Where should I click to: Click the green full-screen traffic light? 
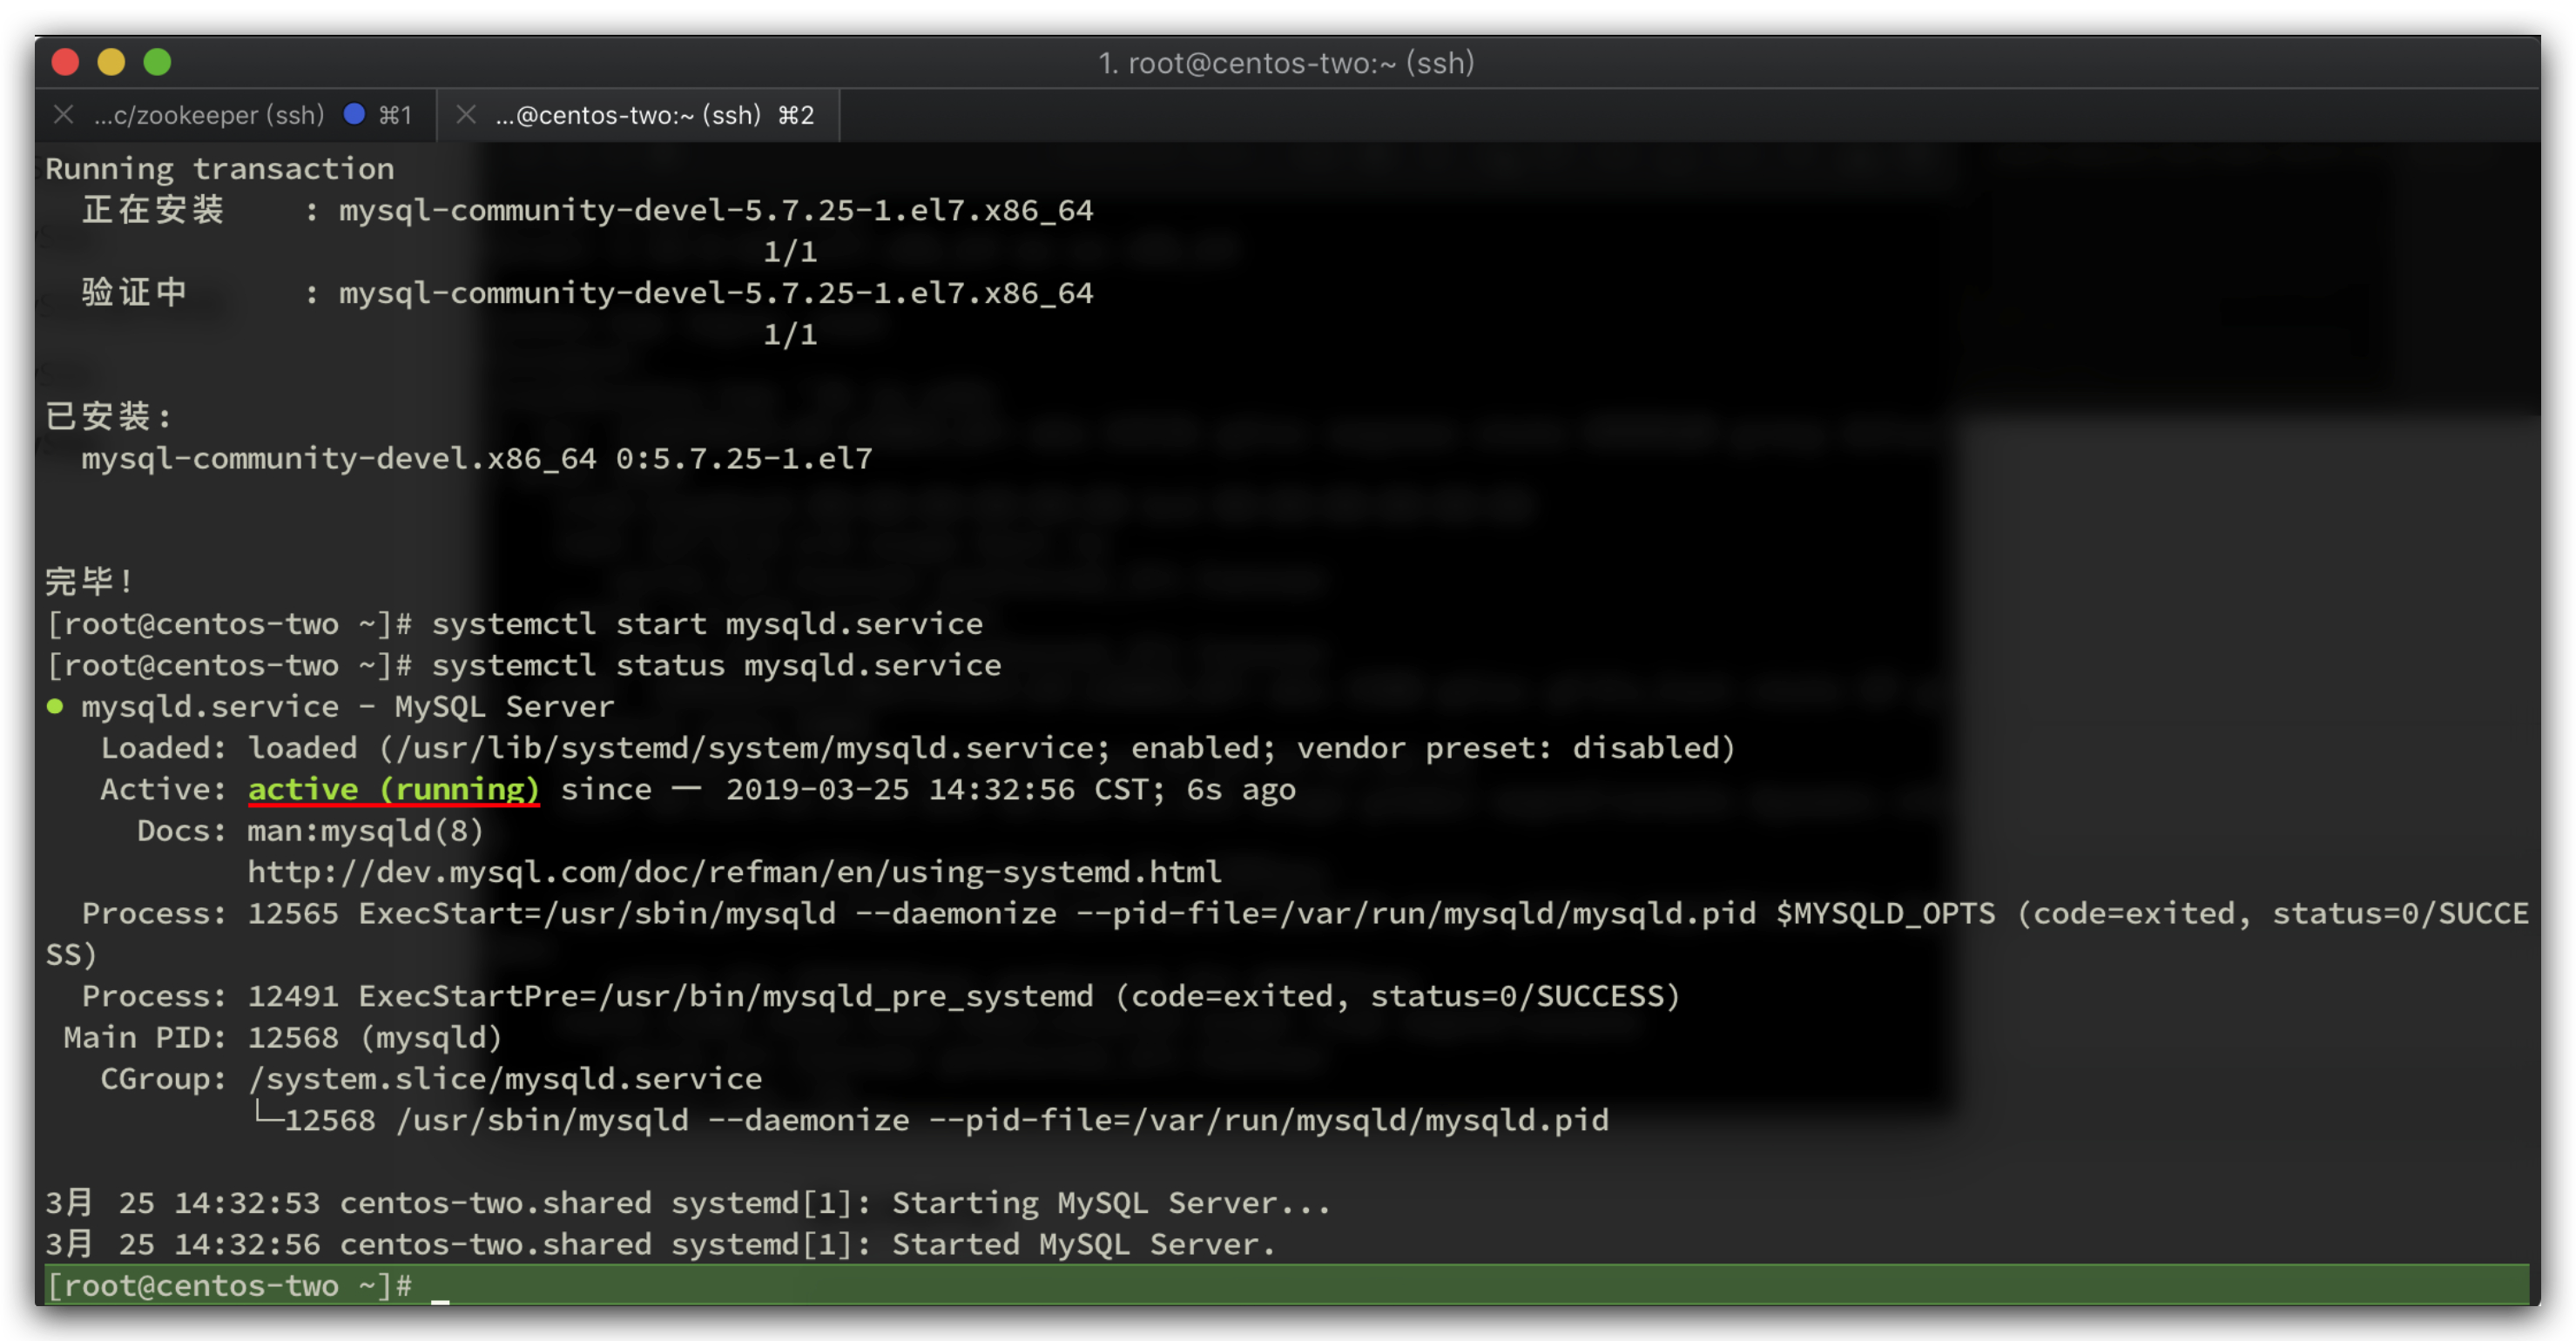pos(158,62)
